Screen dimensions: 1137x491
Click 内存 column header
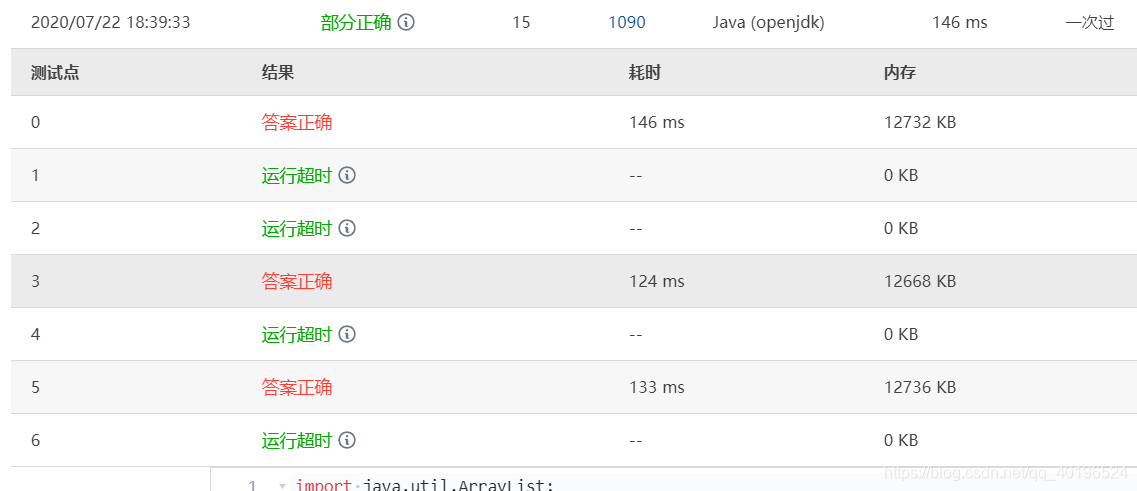(x=900, y=73)
